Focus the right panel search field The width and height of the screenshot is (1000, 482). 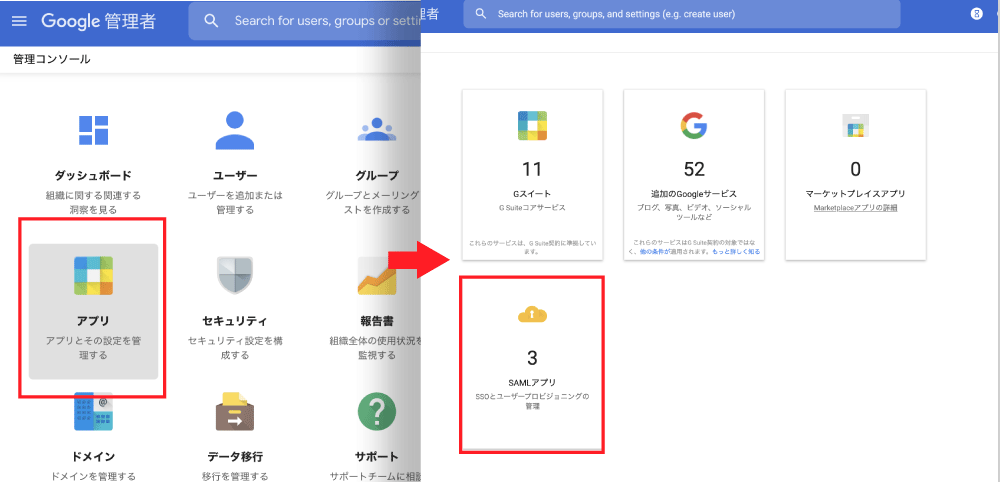[682, 13]
